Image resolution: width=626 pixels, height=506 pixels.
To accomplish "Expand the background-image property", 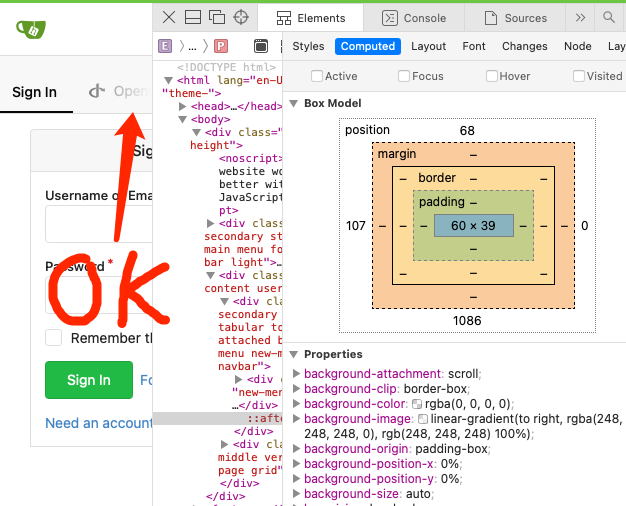I will (296, 419).
